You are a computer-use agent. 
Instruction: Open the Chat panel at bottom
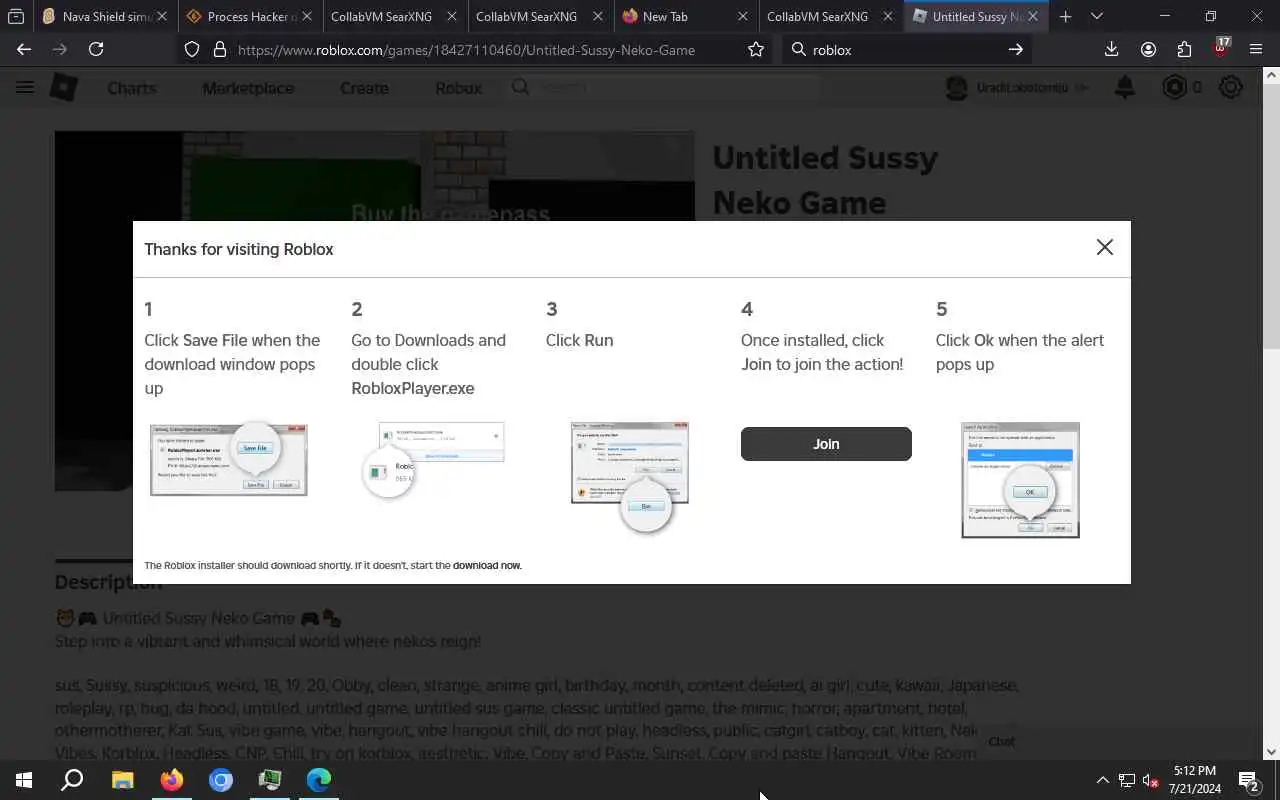(x=1001, y=742)
